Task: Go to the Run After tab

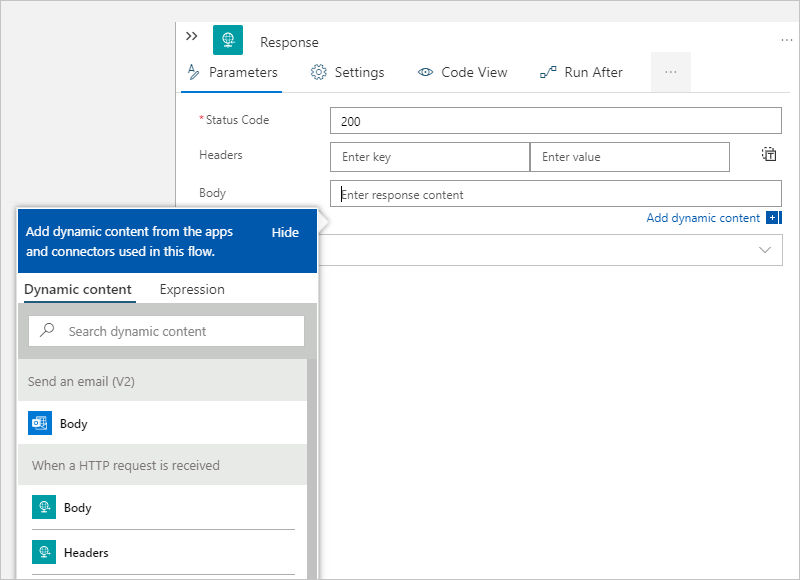Action: click(x=581, y=72)
